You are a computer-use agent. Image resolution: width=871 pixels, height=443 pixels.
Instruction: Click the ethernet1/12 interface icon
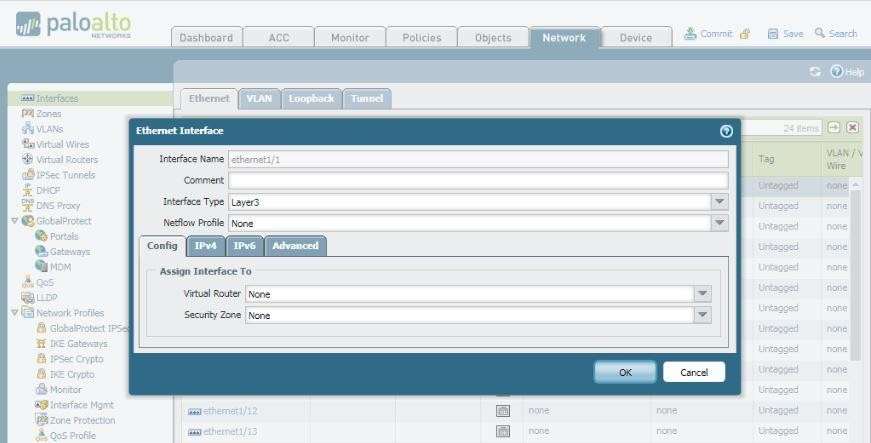[x=194, y=411]
